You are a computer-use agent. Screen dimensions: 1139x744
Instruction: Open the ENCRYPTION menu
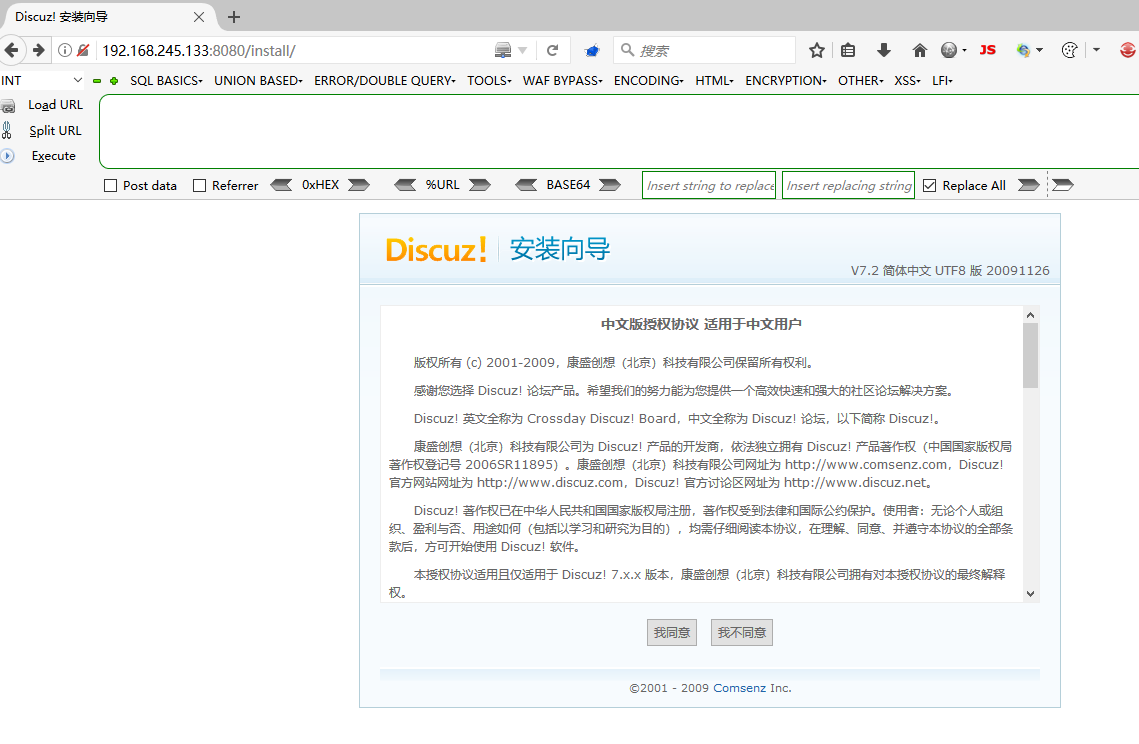tap(786, 81)
